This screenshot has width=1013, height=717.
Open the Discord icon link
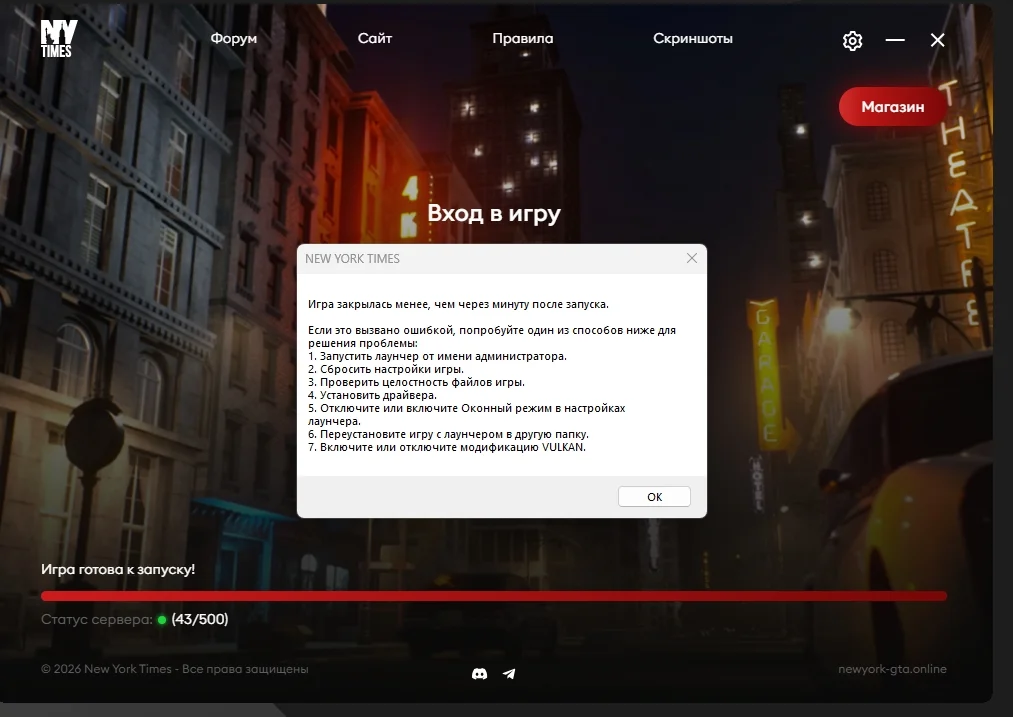pos(479,674)
